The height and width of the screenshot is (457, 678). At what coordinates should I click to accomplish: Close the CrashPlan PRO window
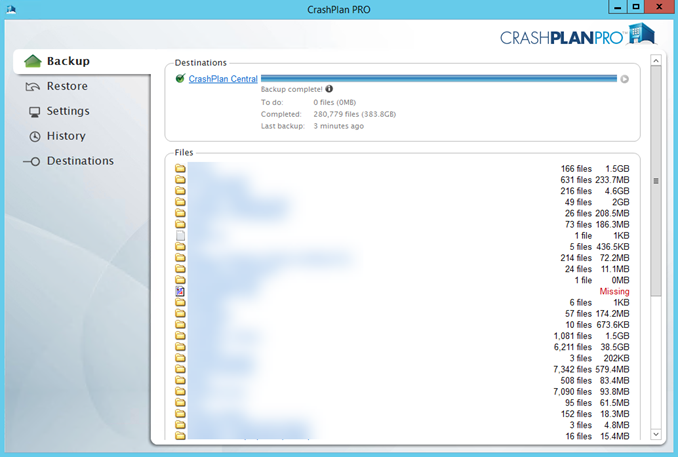tap(659, 7)
